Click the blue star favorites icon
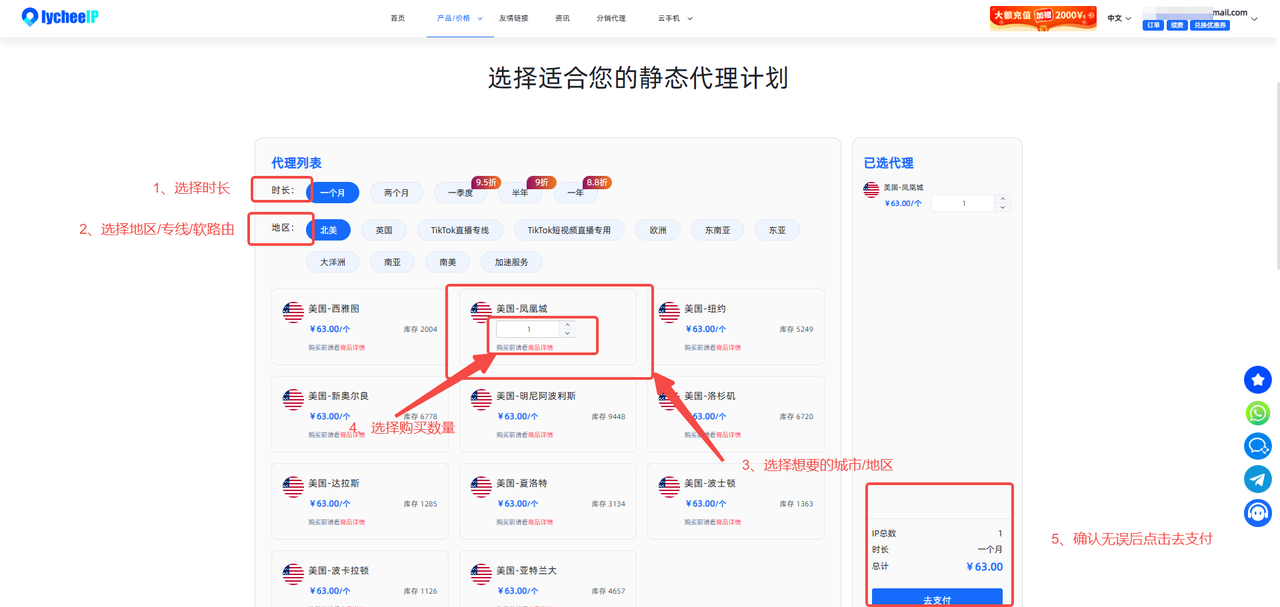The height and width of the screenshot is (607, 1280). pyautogui.click(x=1257, y=380)
